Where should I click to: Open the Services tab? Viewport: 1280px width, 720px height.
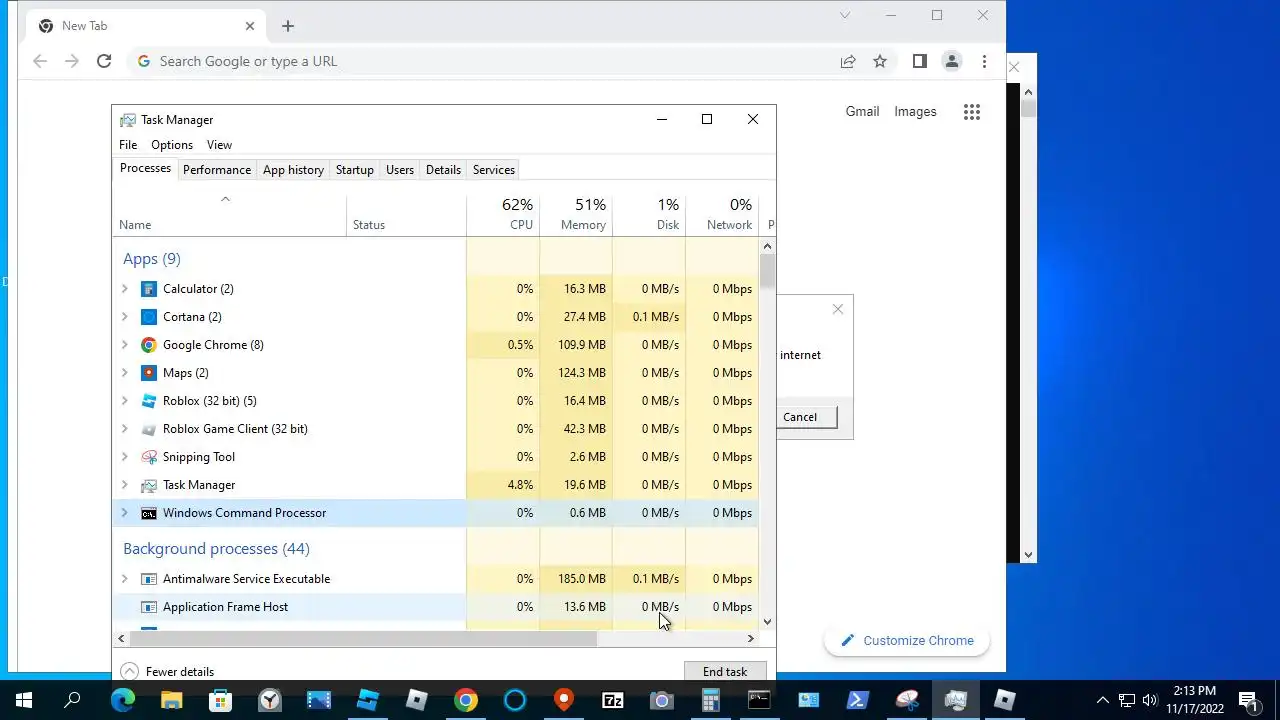pos(494,170)
